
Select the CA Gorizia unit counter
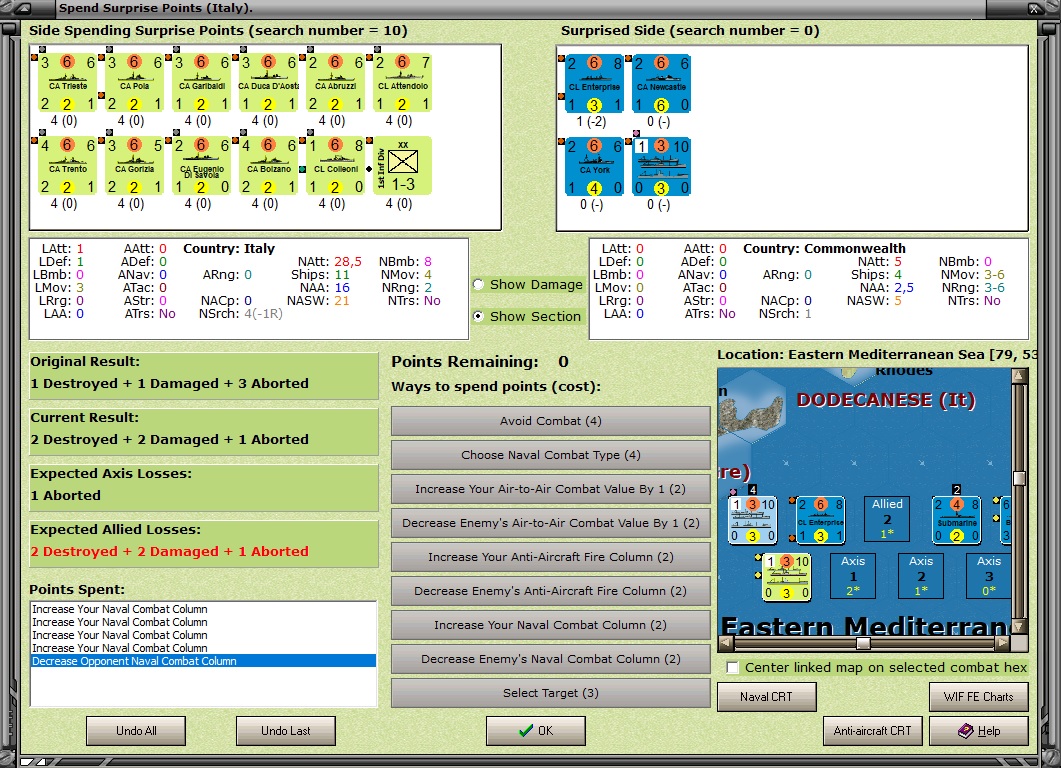pyautogui.click(x=134, y=166)
